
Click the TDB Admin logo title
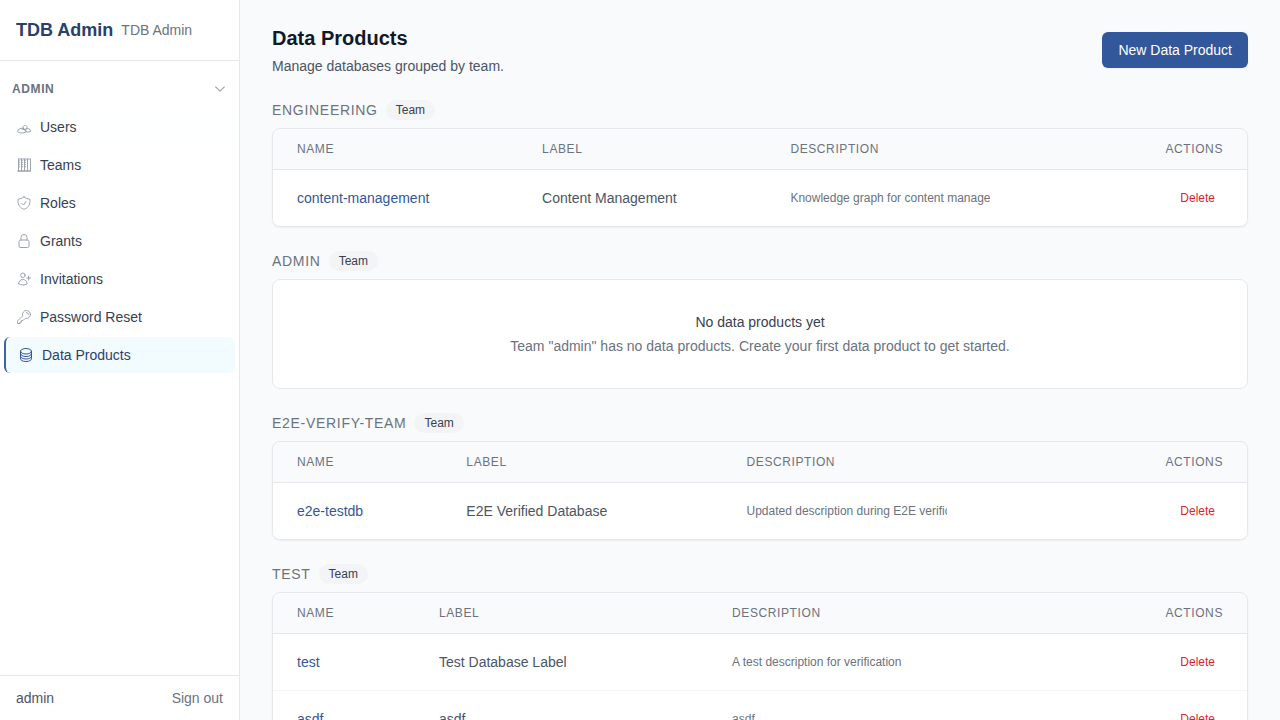click(x=64, y=30)
